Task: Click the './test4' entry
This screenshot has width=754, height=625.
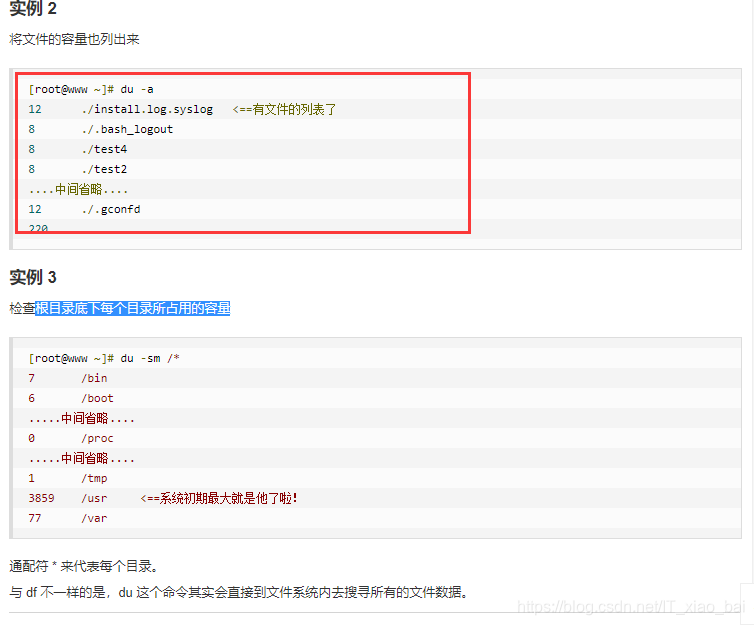Action: pos(104,150)
